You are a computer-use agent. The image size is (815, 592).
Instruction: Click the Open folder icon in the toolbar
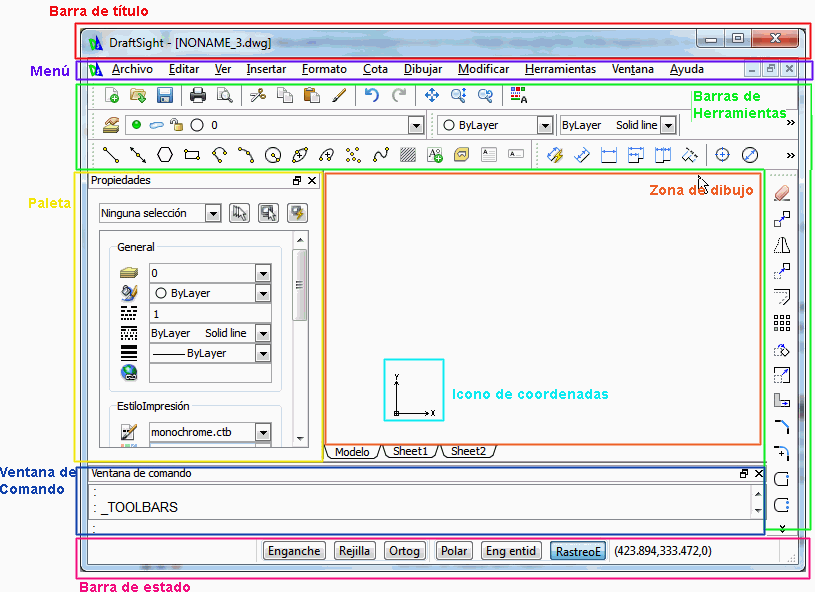[138, 95]
